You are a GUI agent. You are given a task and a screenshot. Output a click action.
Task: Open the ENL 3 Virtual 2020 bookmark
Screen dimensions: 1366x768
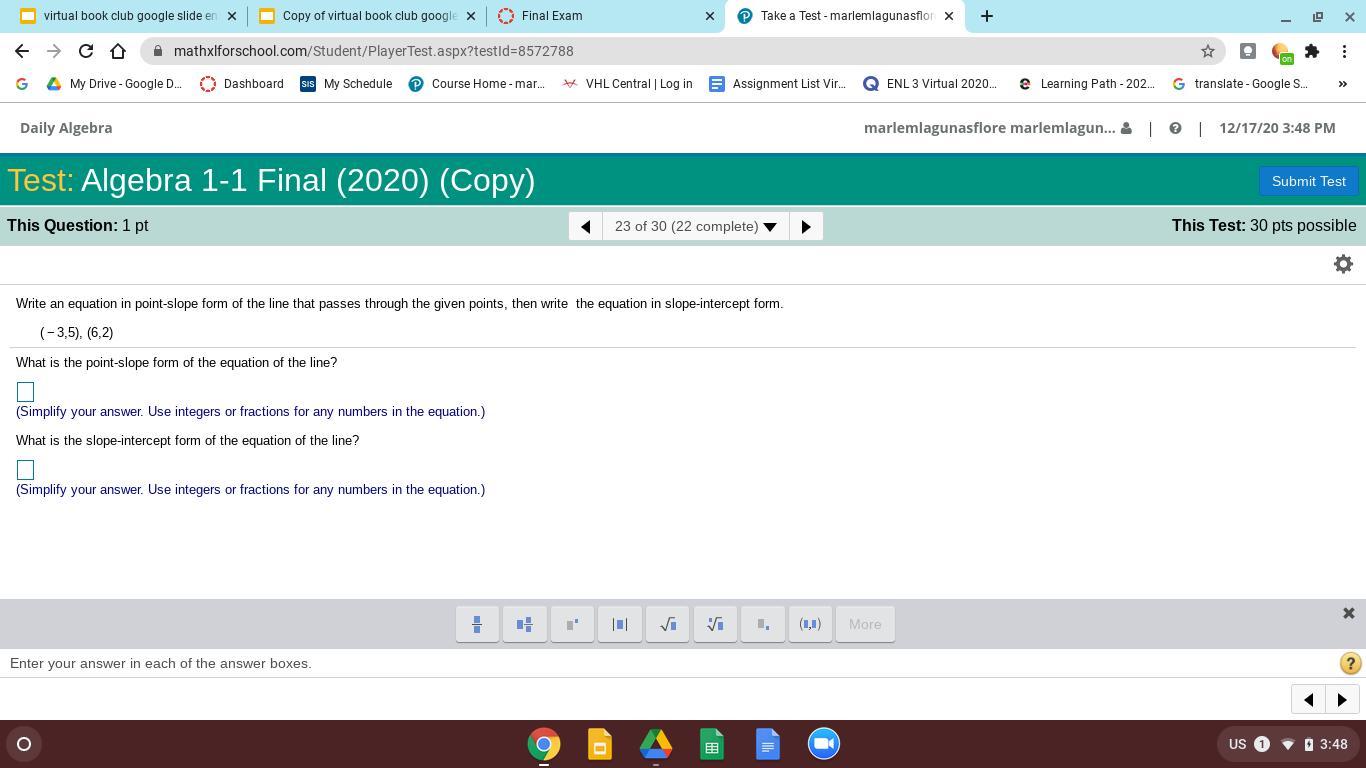point(930,84)
